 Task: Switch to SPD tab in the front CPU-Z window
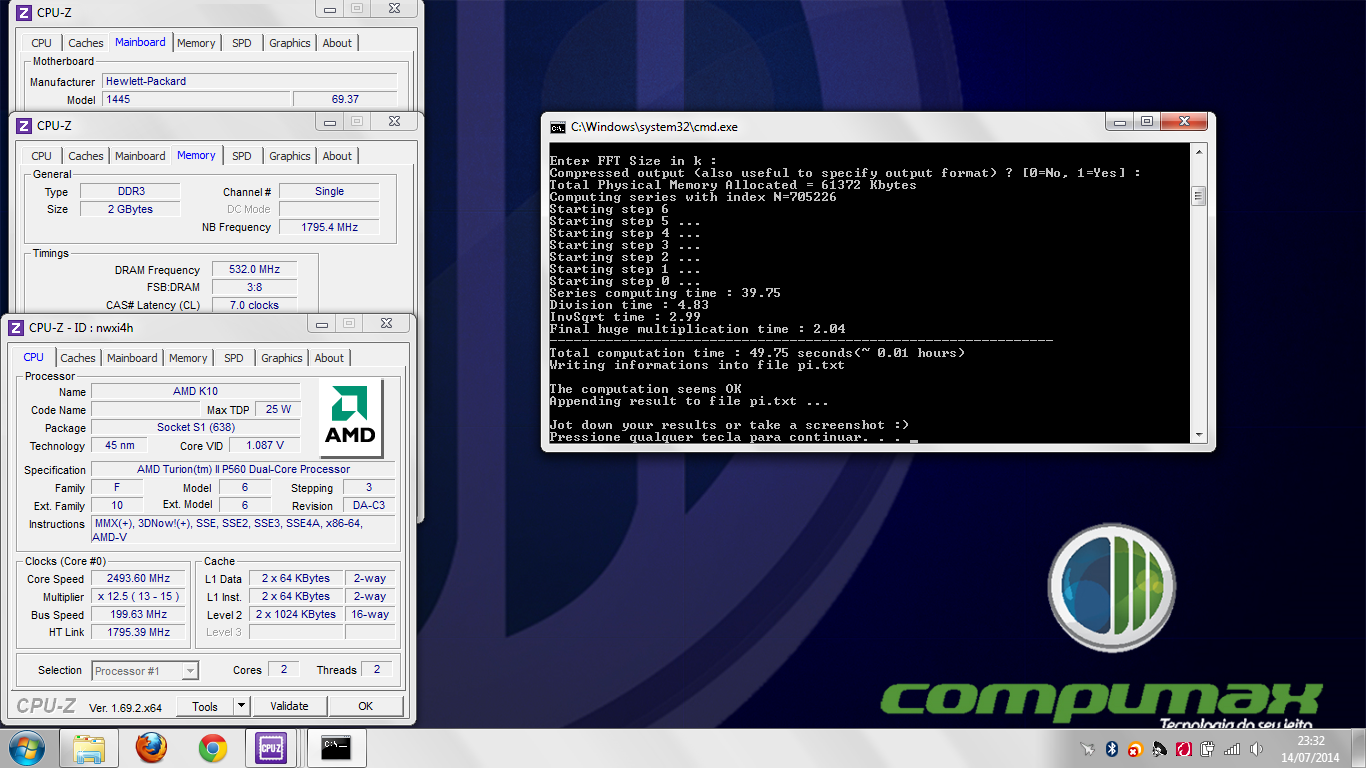pyautogui.click(x=234, y=358)
